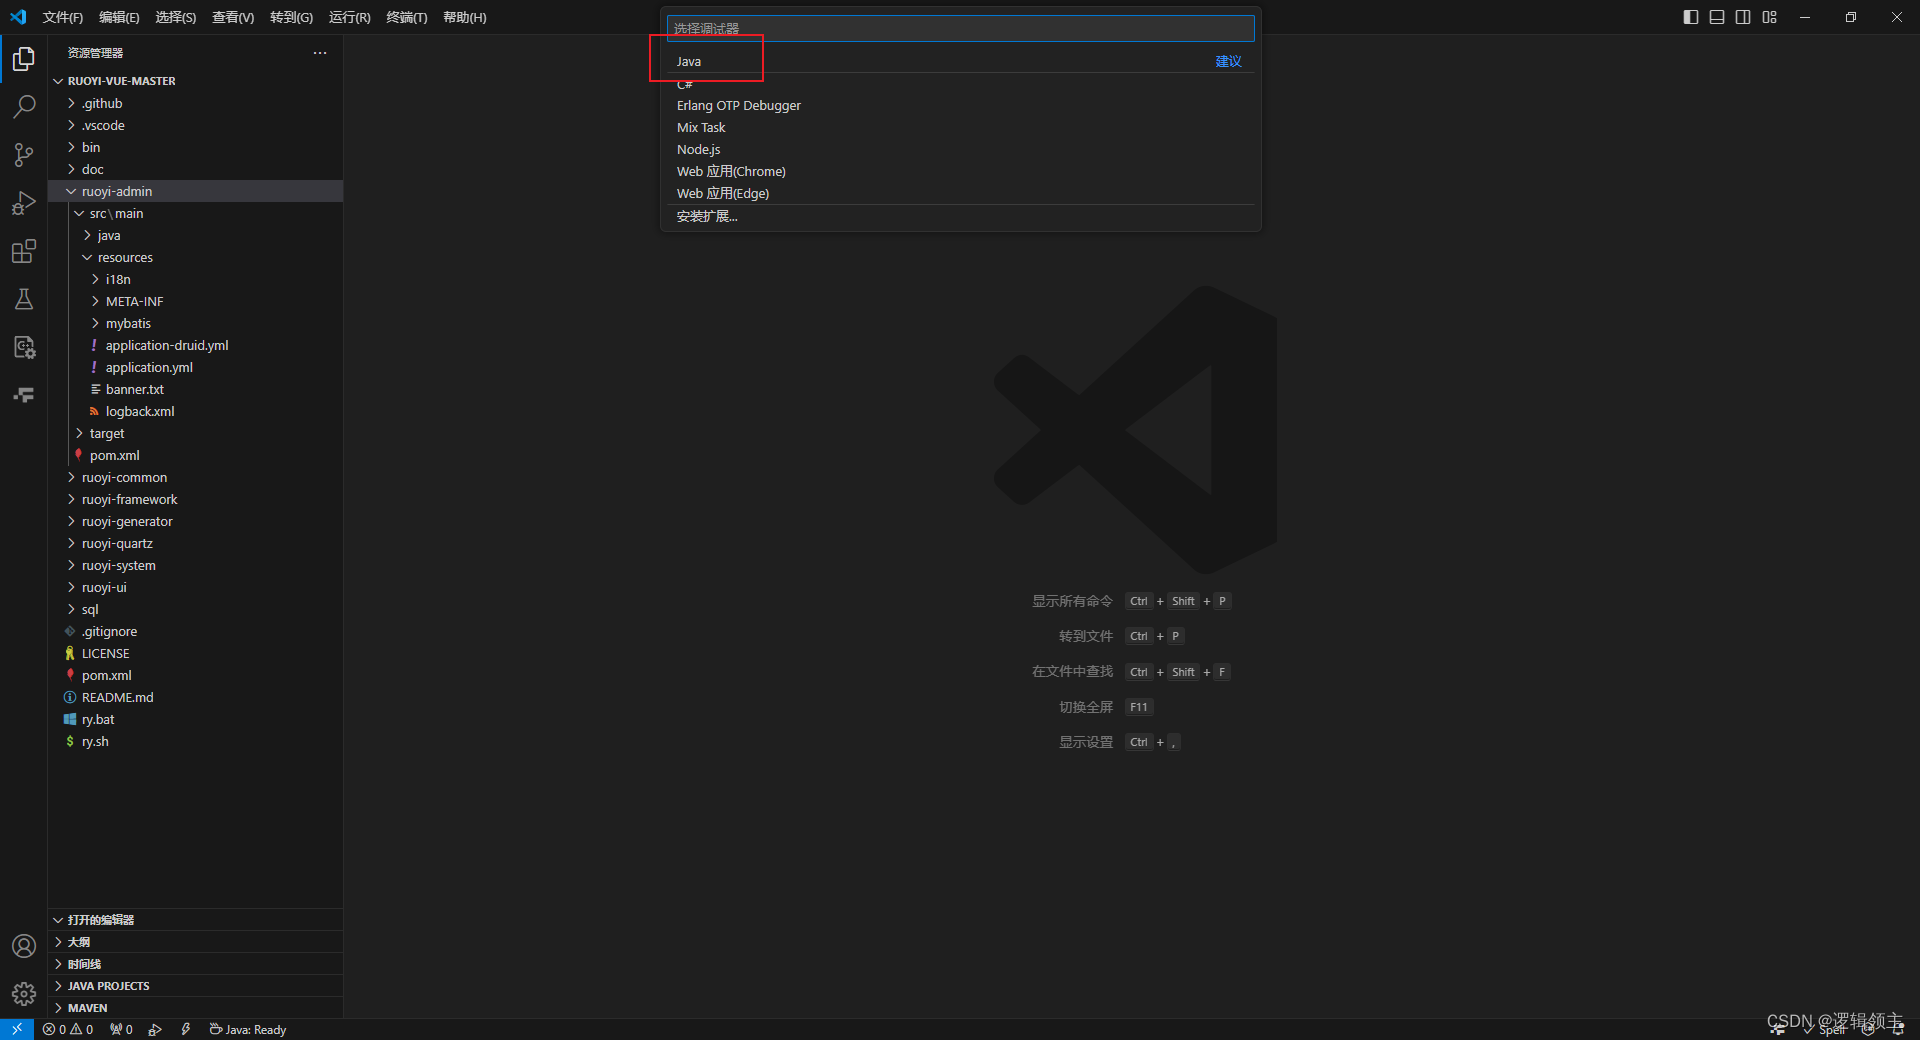Open the Search view icon

[24, 107]
